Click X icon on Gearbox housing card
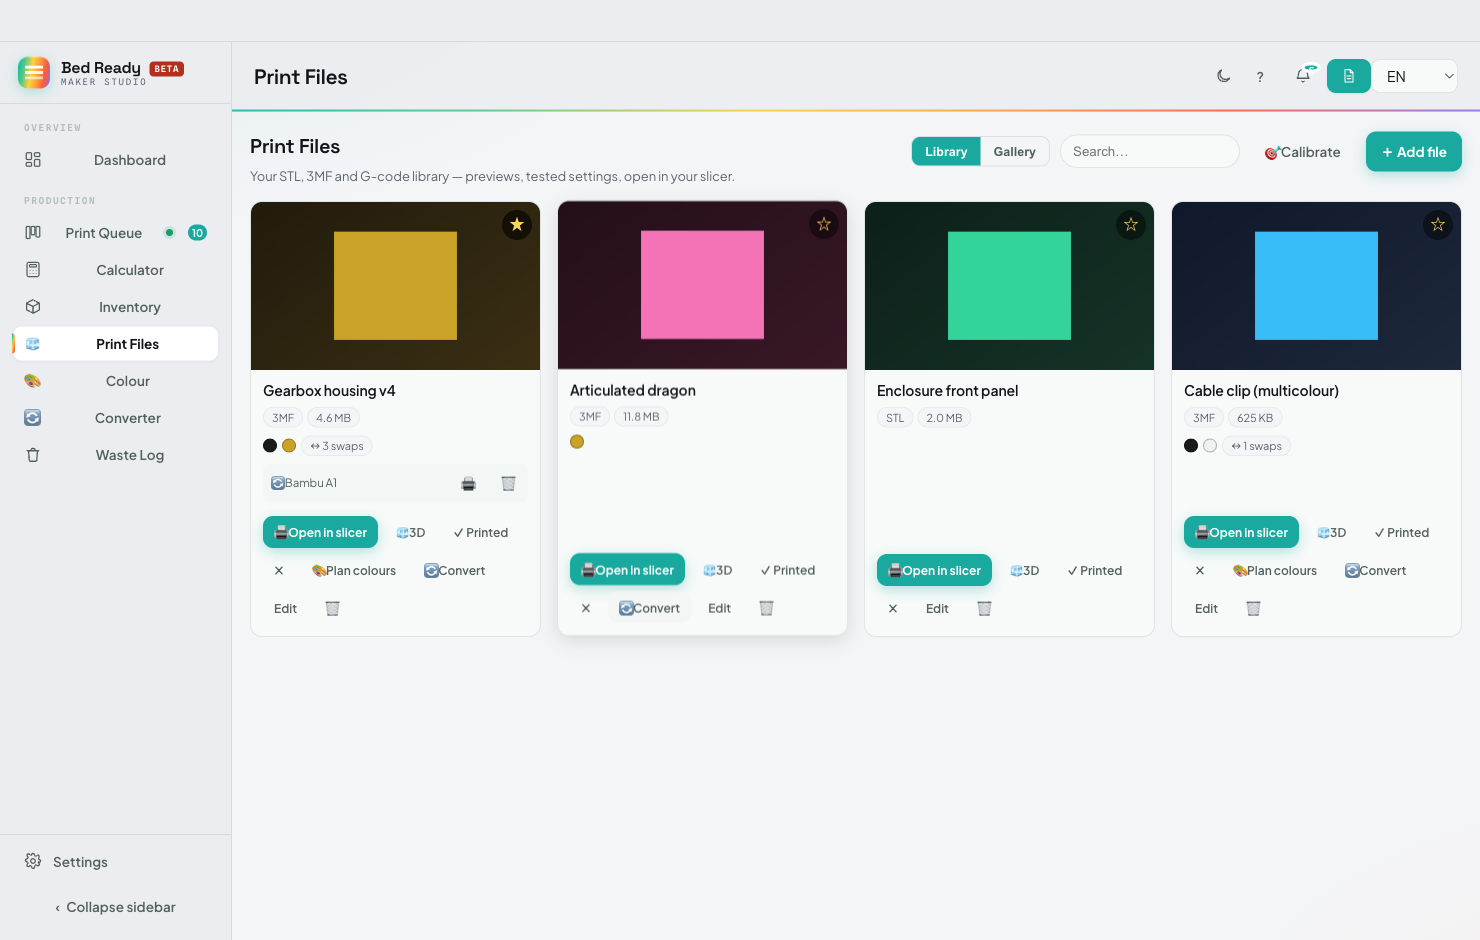Viewport: 1480px width, 940px height. (279, 571)
